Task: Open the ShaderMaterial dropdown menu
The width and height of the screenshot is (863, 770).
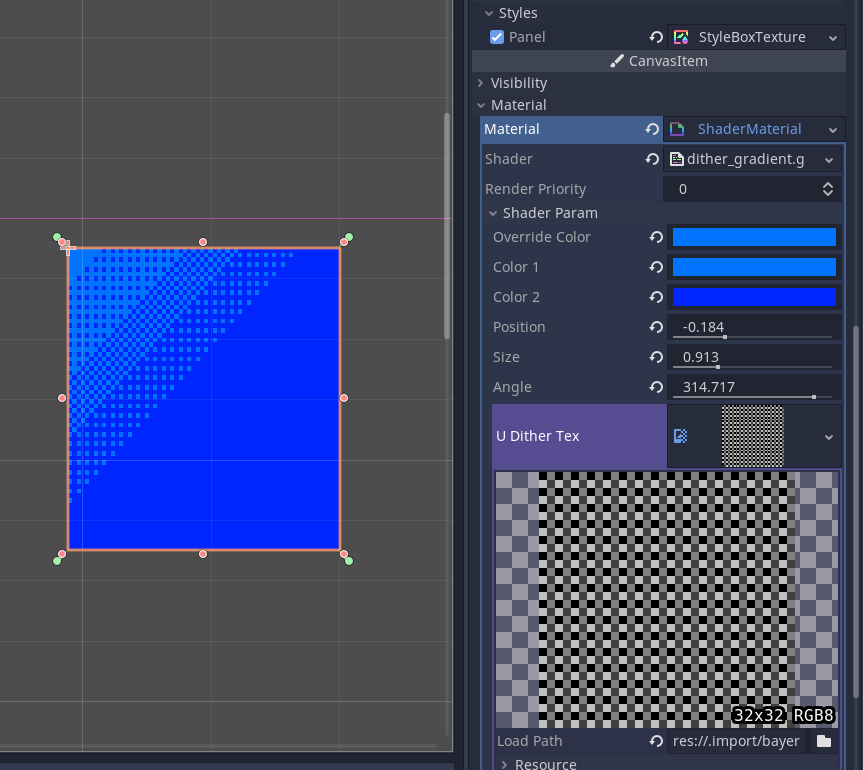Action: (x=831, y=129)
